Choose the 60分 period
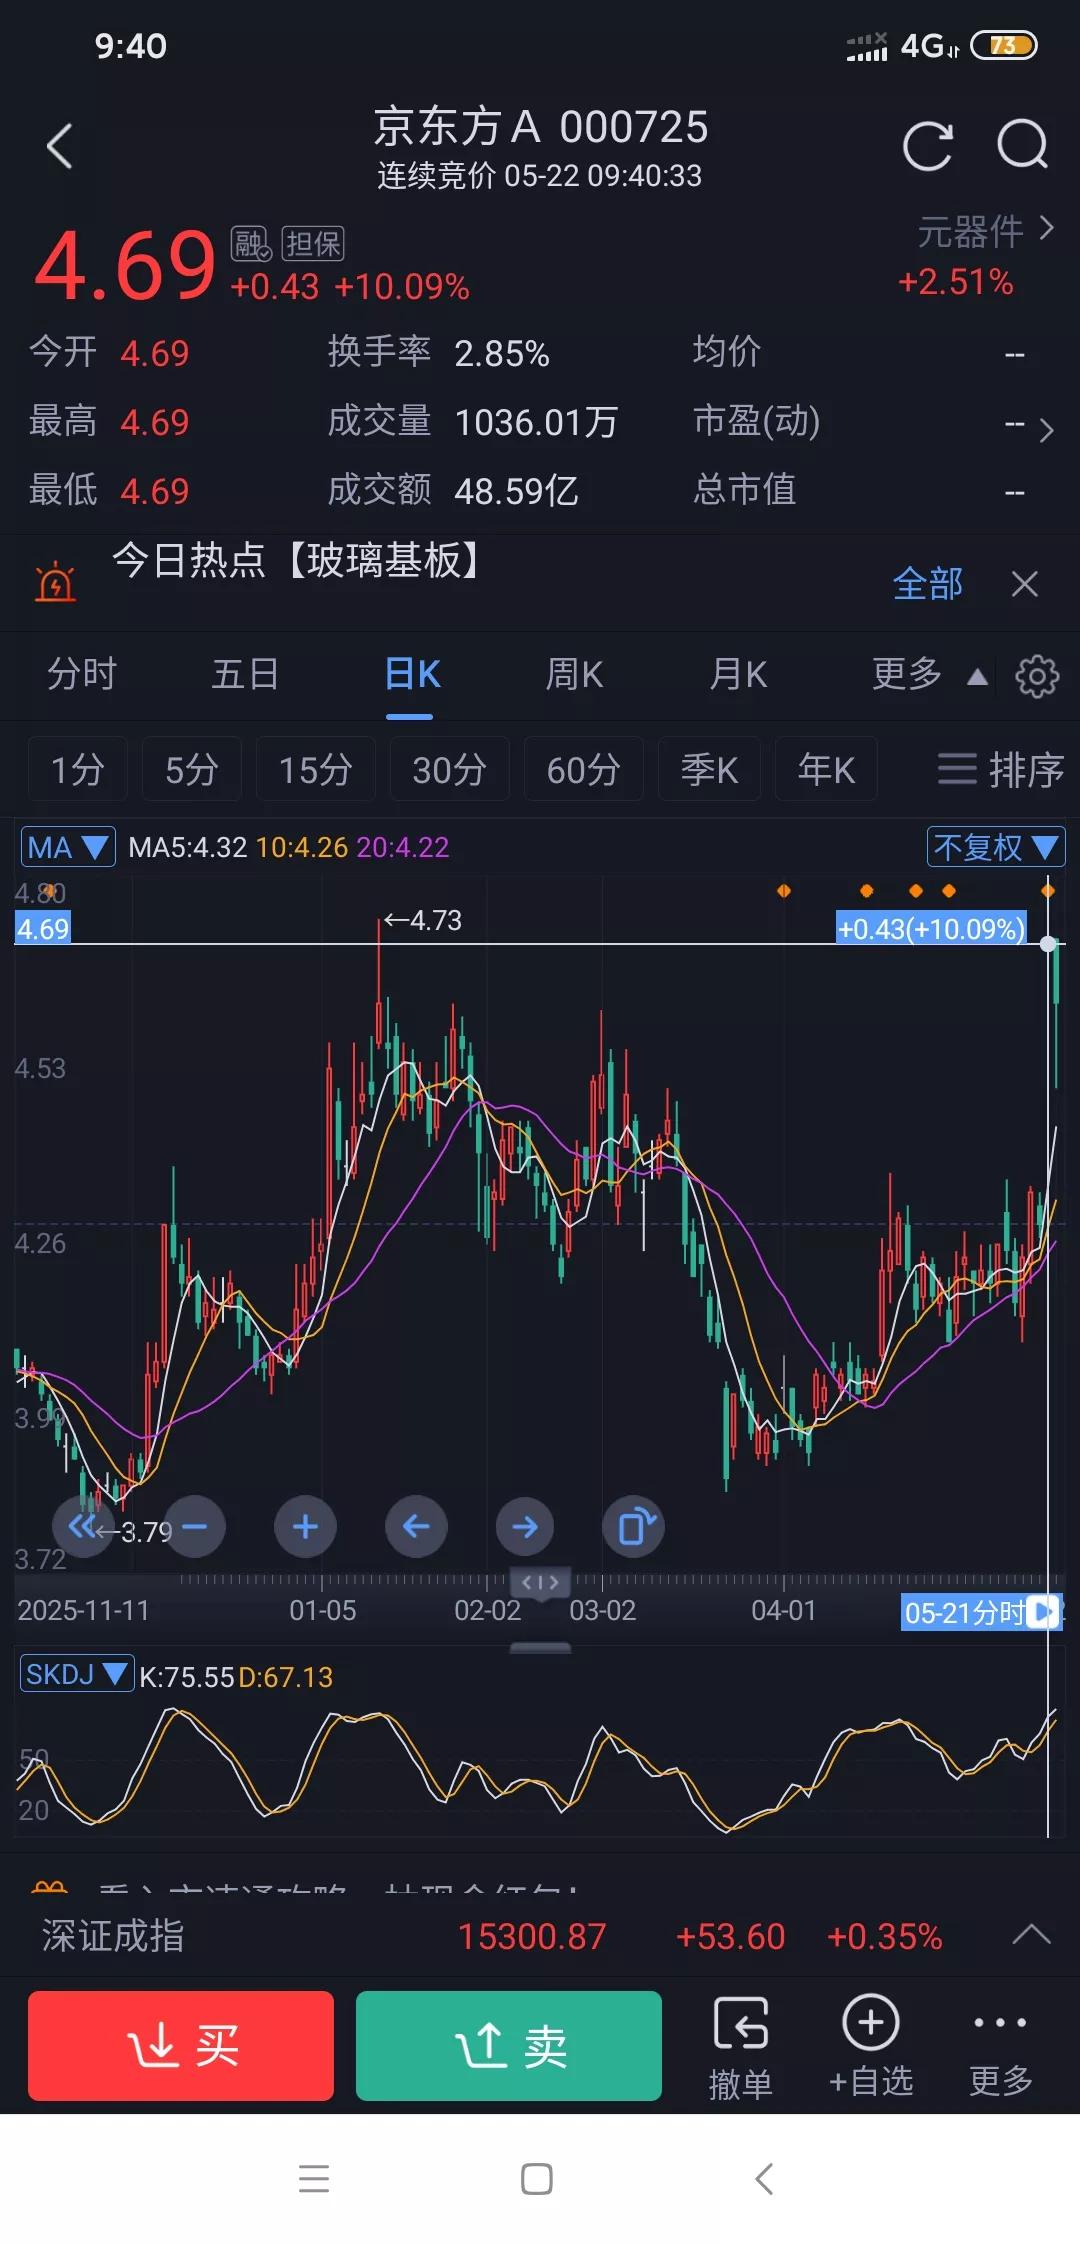The width and height of the screenshot is (1080, 2244). pos(584,769)
